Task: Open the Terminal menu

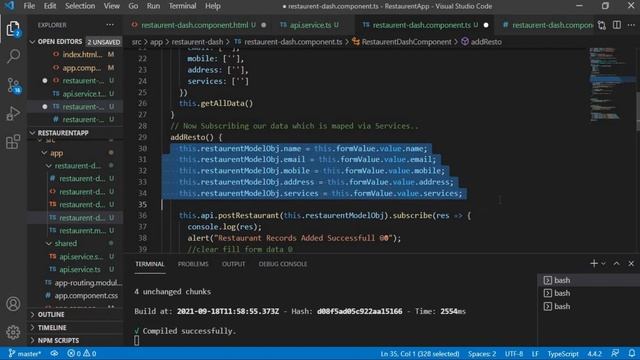Action: click(182, 6)
